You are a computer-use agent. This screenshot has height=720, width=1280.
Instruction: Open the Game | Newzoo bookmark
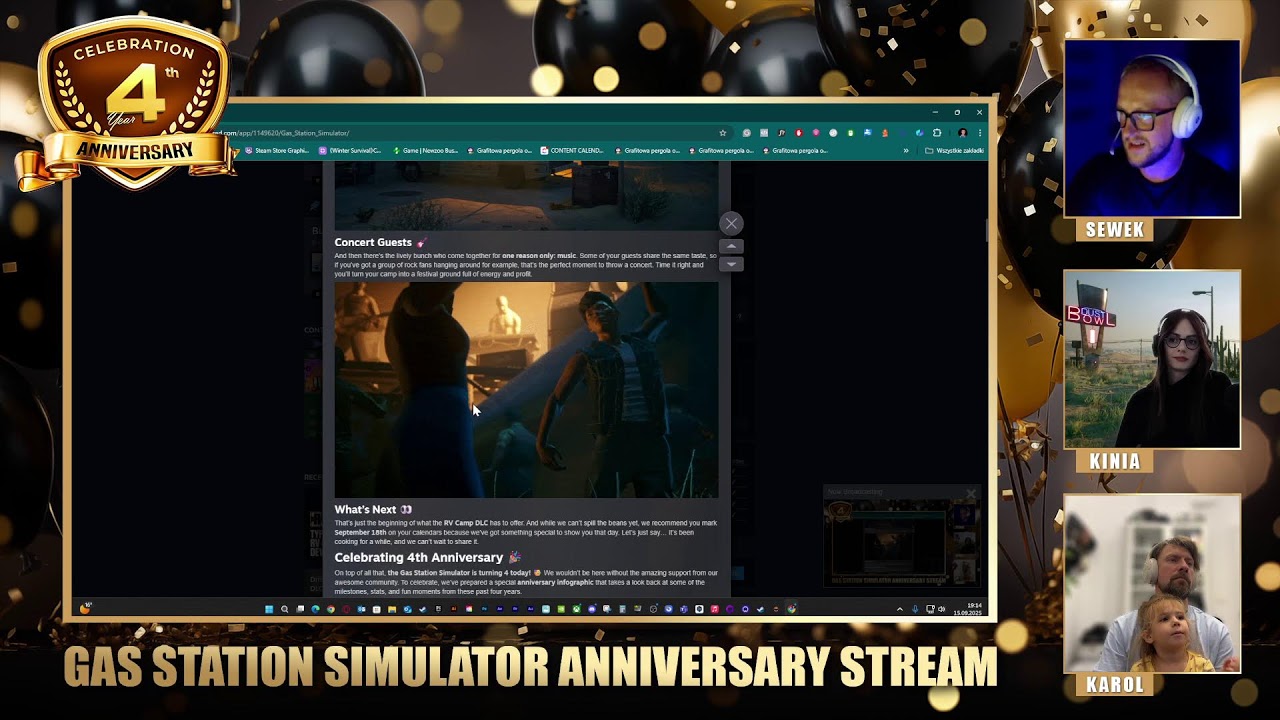click(425, 151)
